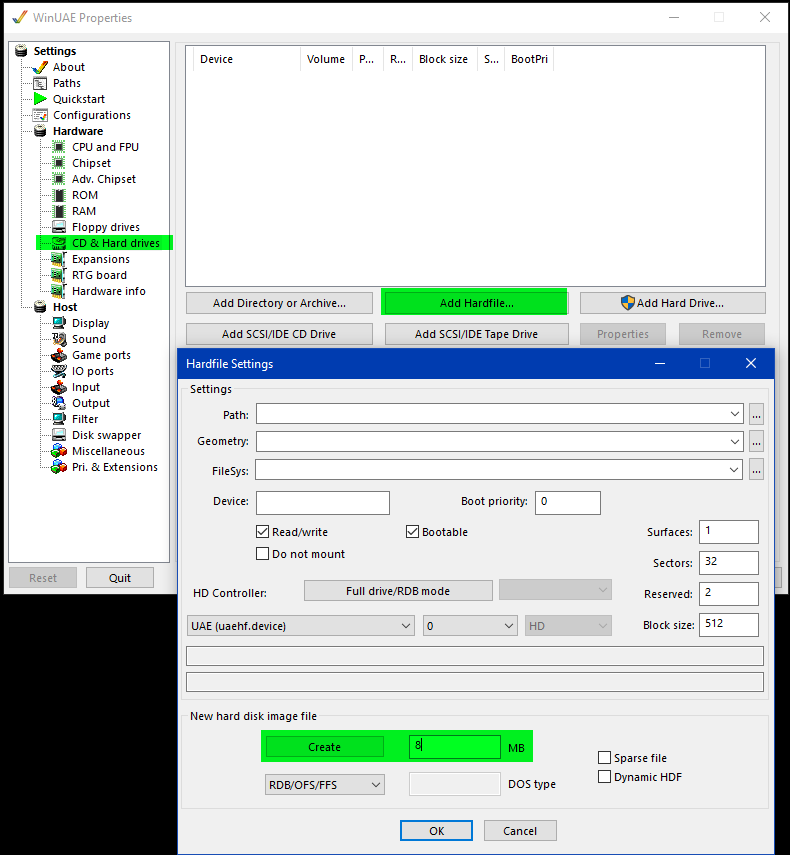Enable the Sparse file checkbox

[604, 758]
